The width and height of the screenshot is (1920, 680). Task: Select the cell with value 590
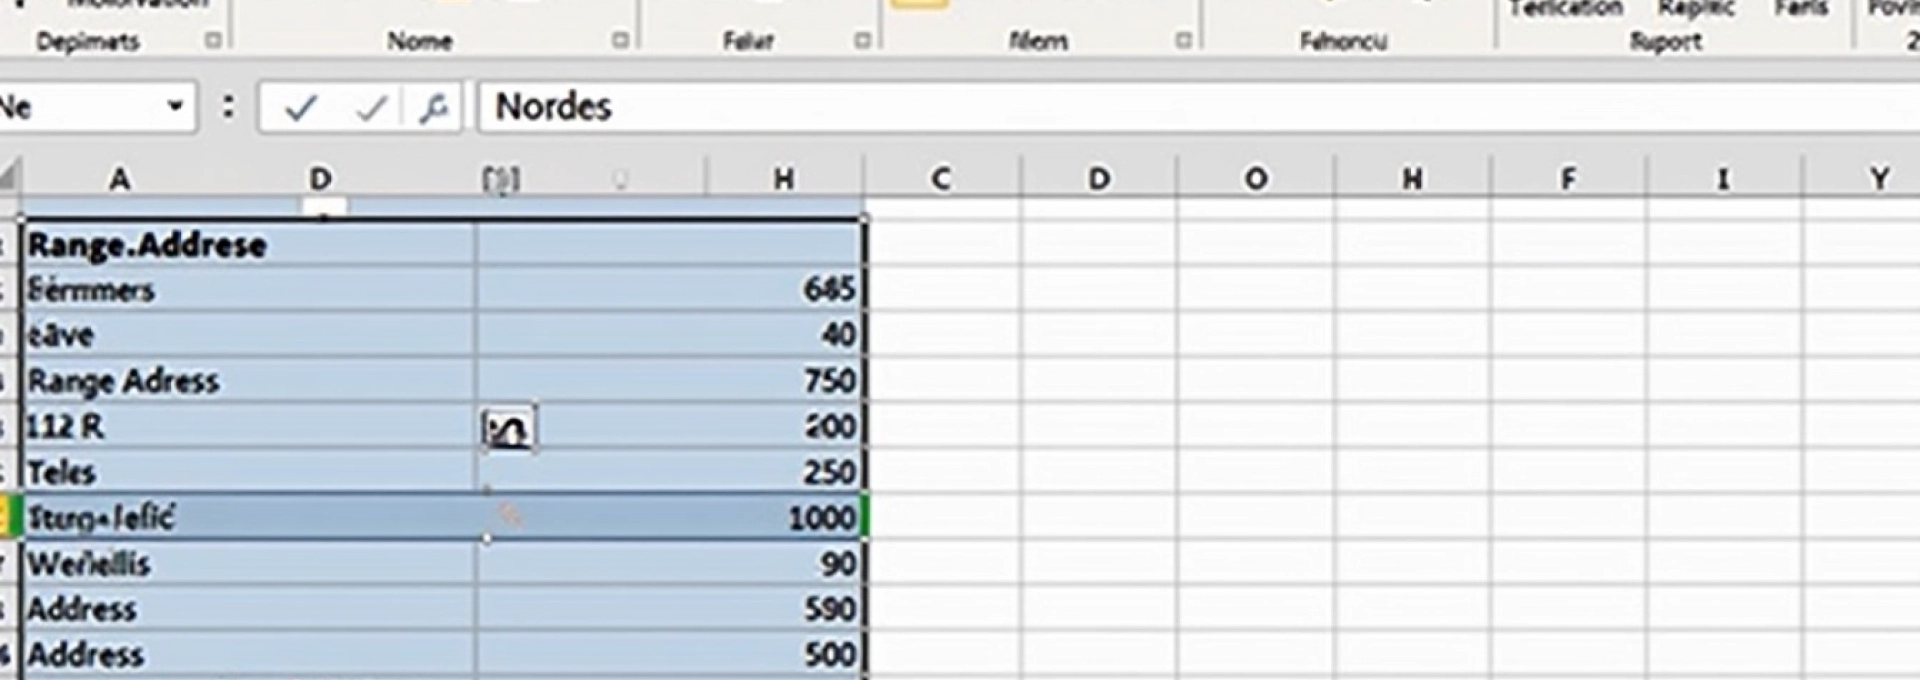(670, 609)
